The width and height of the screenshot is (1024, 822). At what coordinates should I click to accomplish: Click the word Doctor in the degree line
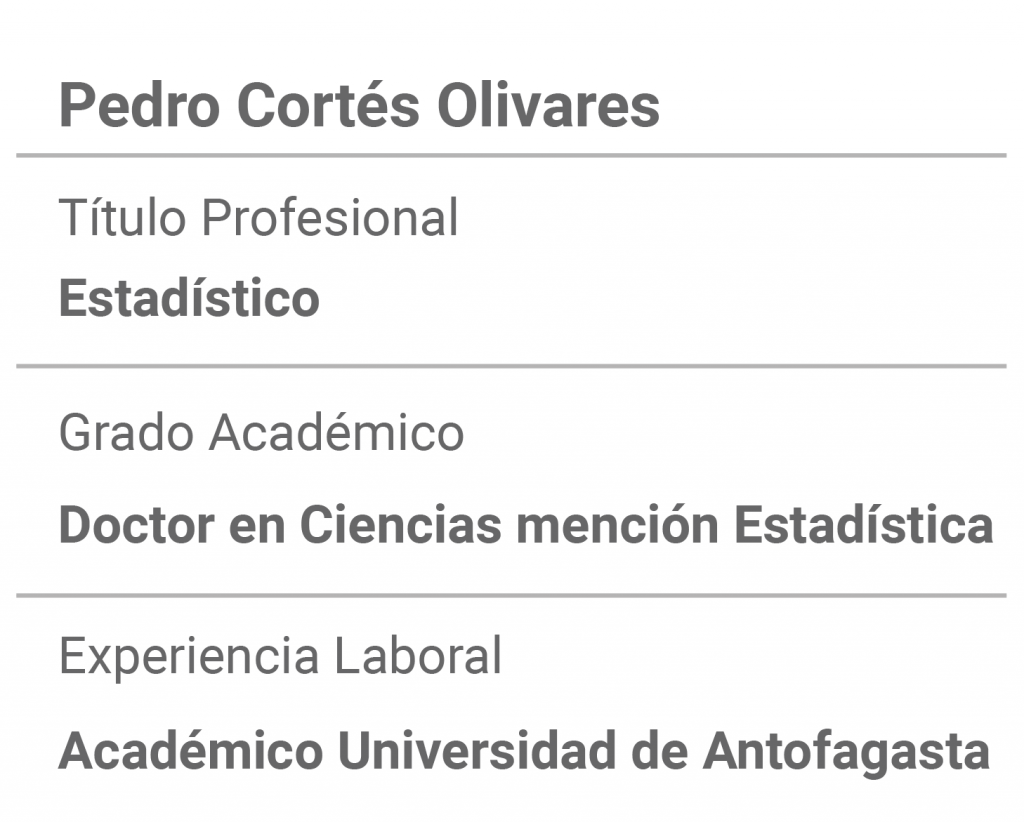[x=137, y=525]
